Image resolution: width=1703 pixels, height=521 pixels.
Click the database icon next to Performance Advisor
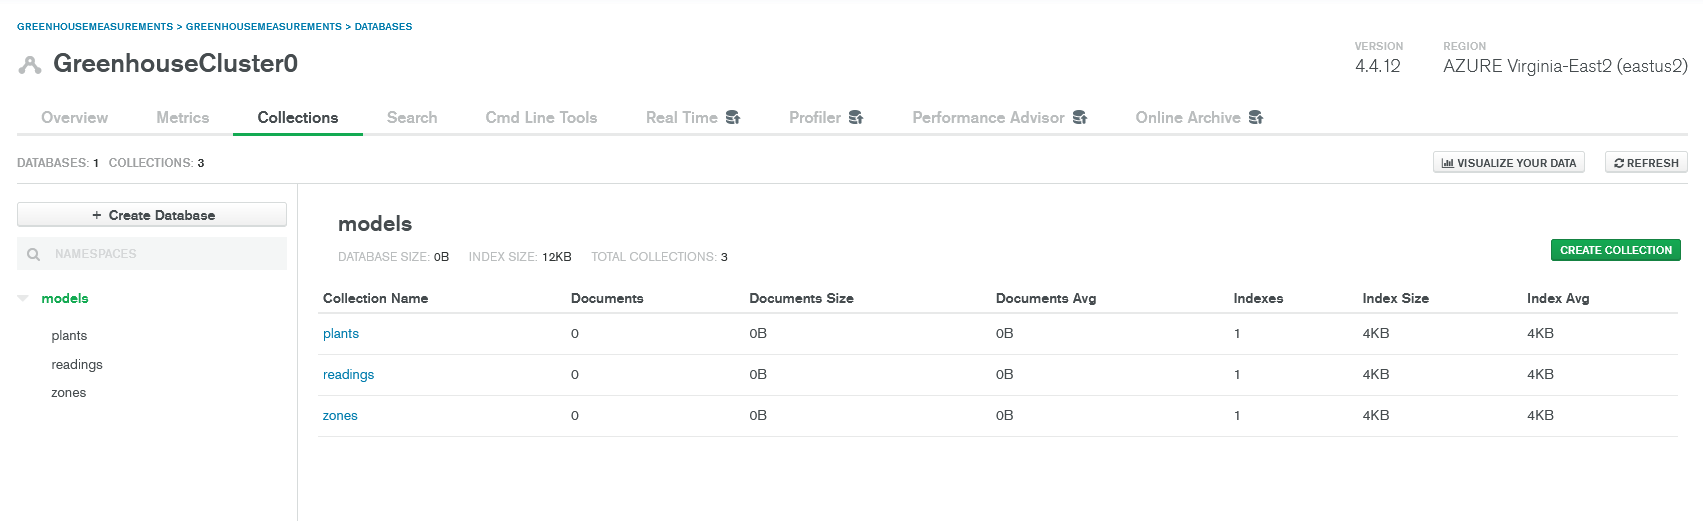click(x=1080, y=118)
